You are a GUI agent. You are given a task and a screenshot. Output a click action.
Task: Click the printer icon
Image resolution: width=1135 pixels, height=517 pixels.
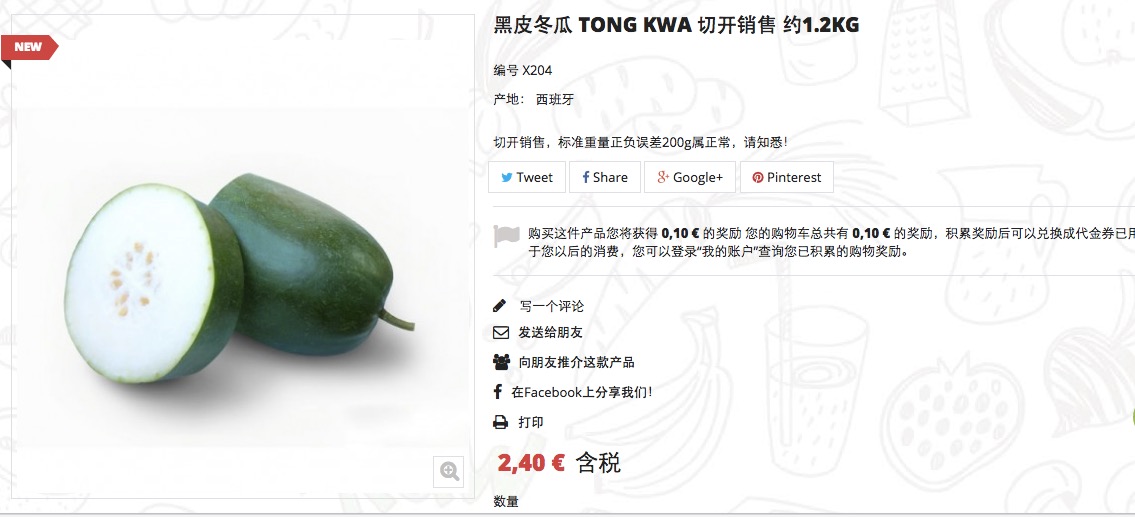[500, 422]
